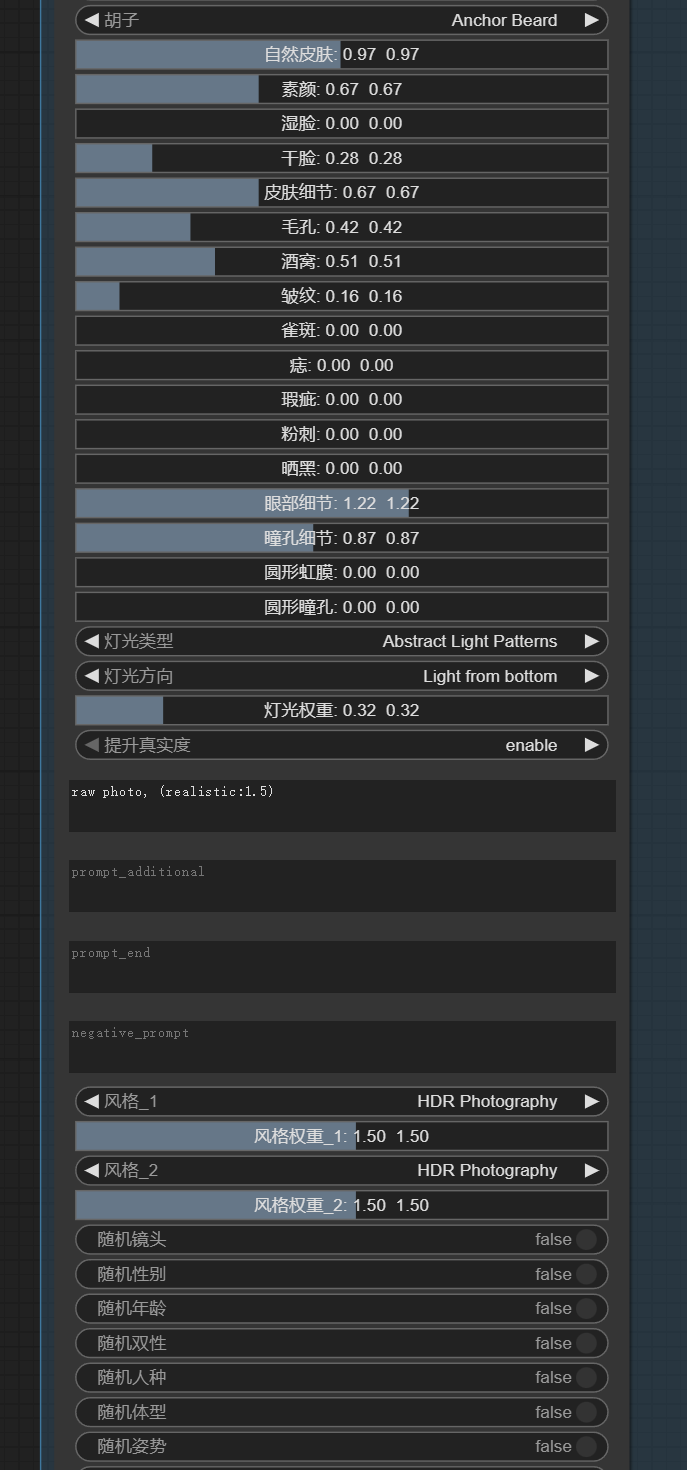
Task: Click left arrow on 灯光类型 selector
Action: click(x=91, y=641)
